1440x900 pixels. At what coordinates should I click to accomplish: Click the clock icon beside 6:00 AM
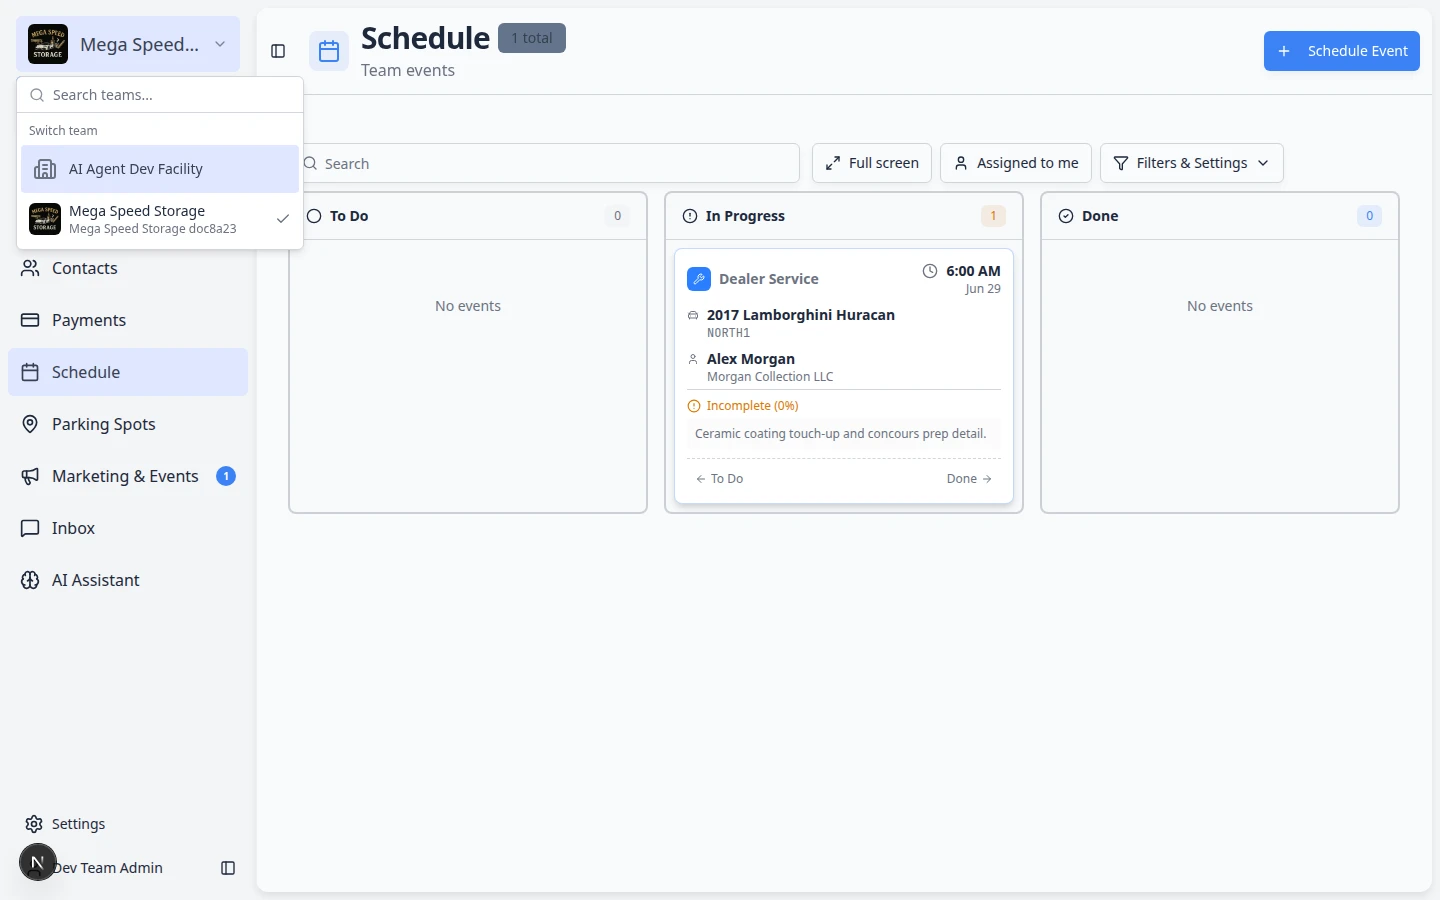(930, 271)
